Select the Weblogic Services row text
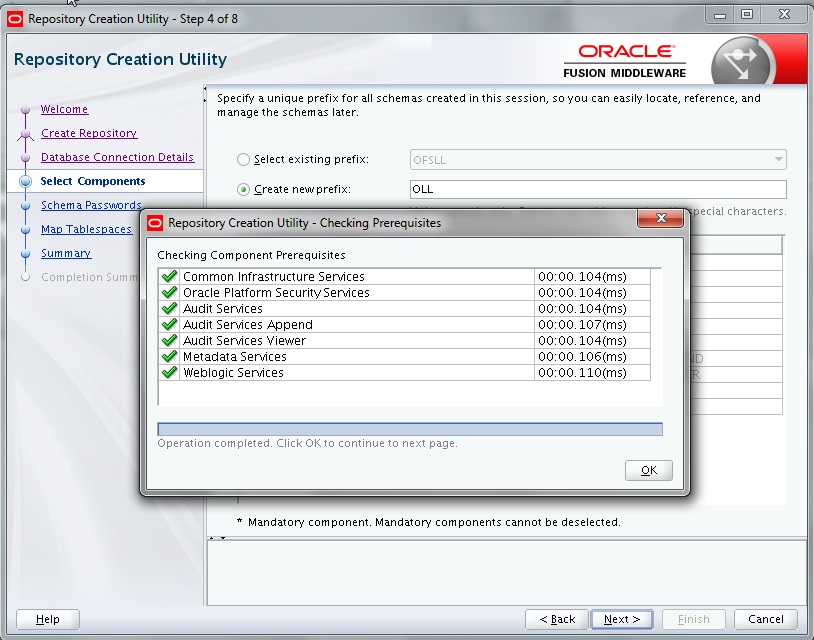 pos(233,373)
